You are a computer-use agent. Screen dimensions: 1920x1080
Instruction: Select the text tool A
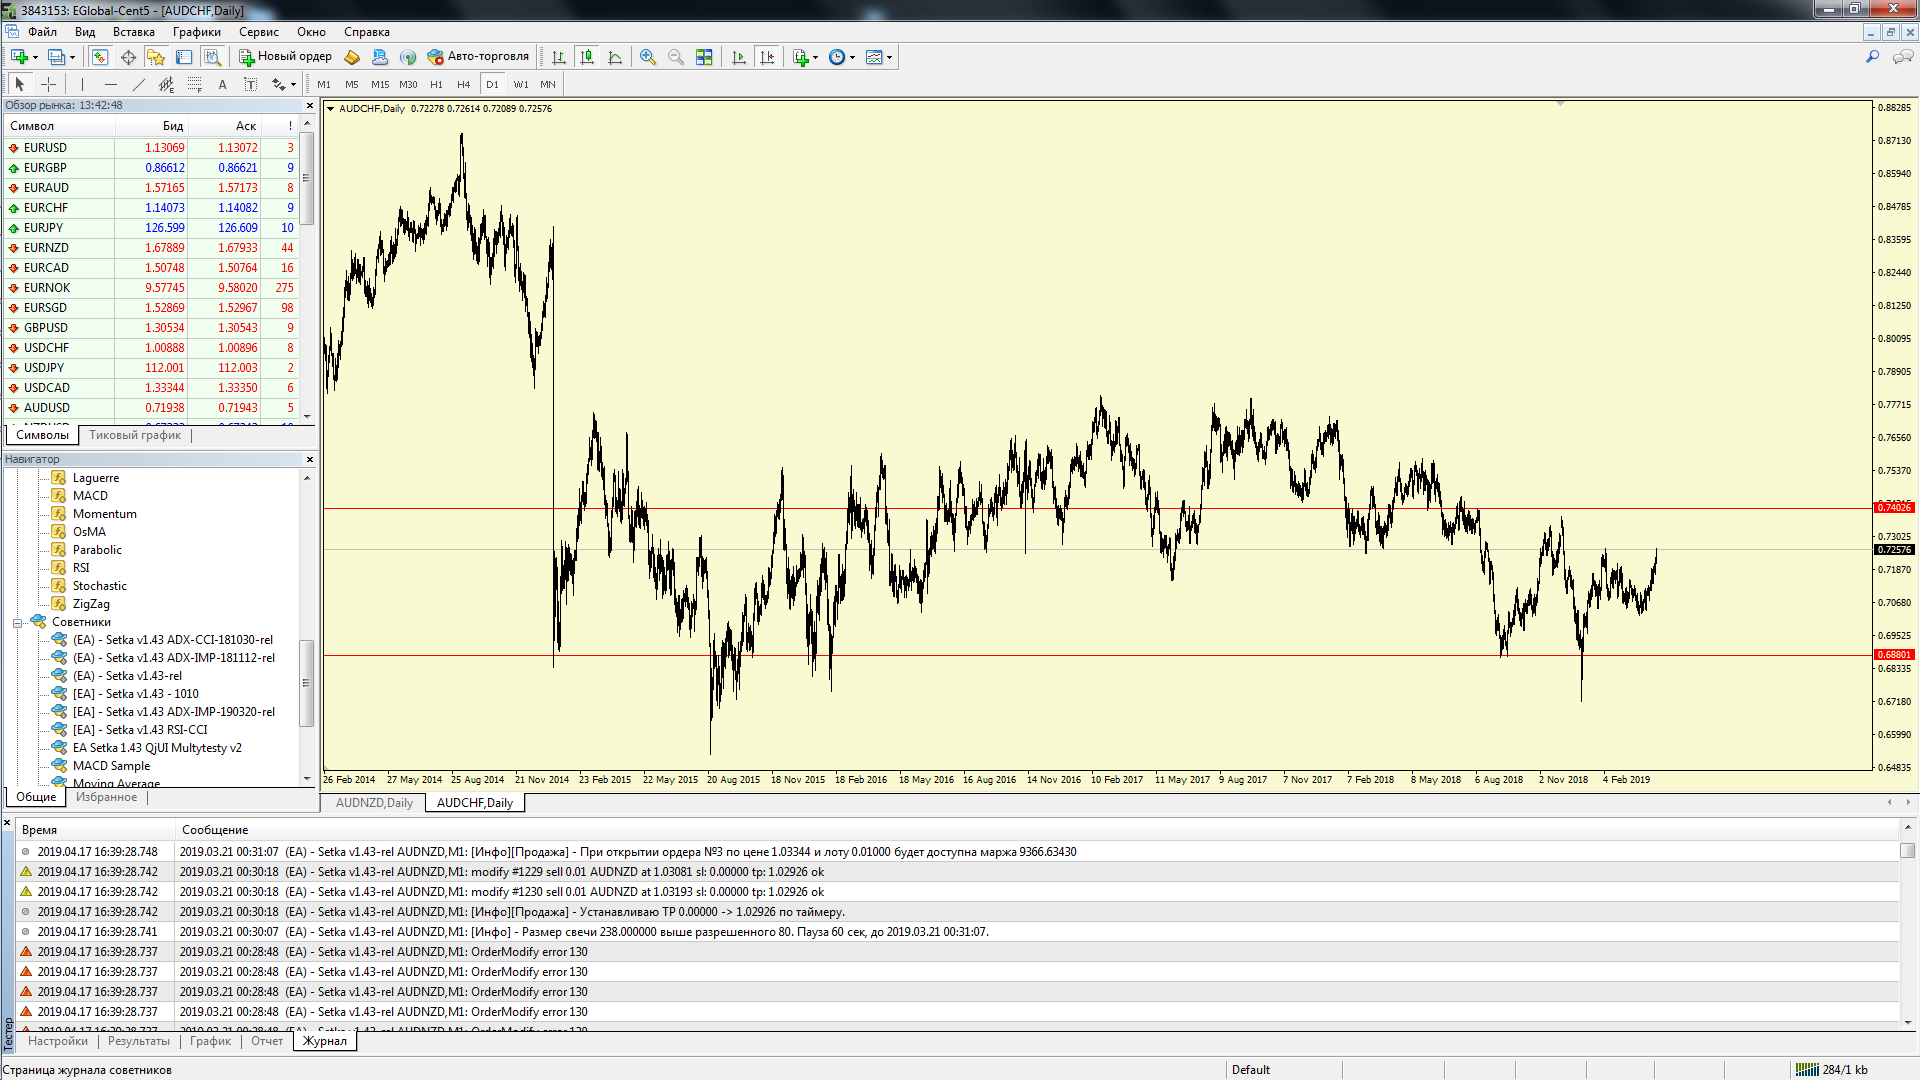222,84
